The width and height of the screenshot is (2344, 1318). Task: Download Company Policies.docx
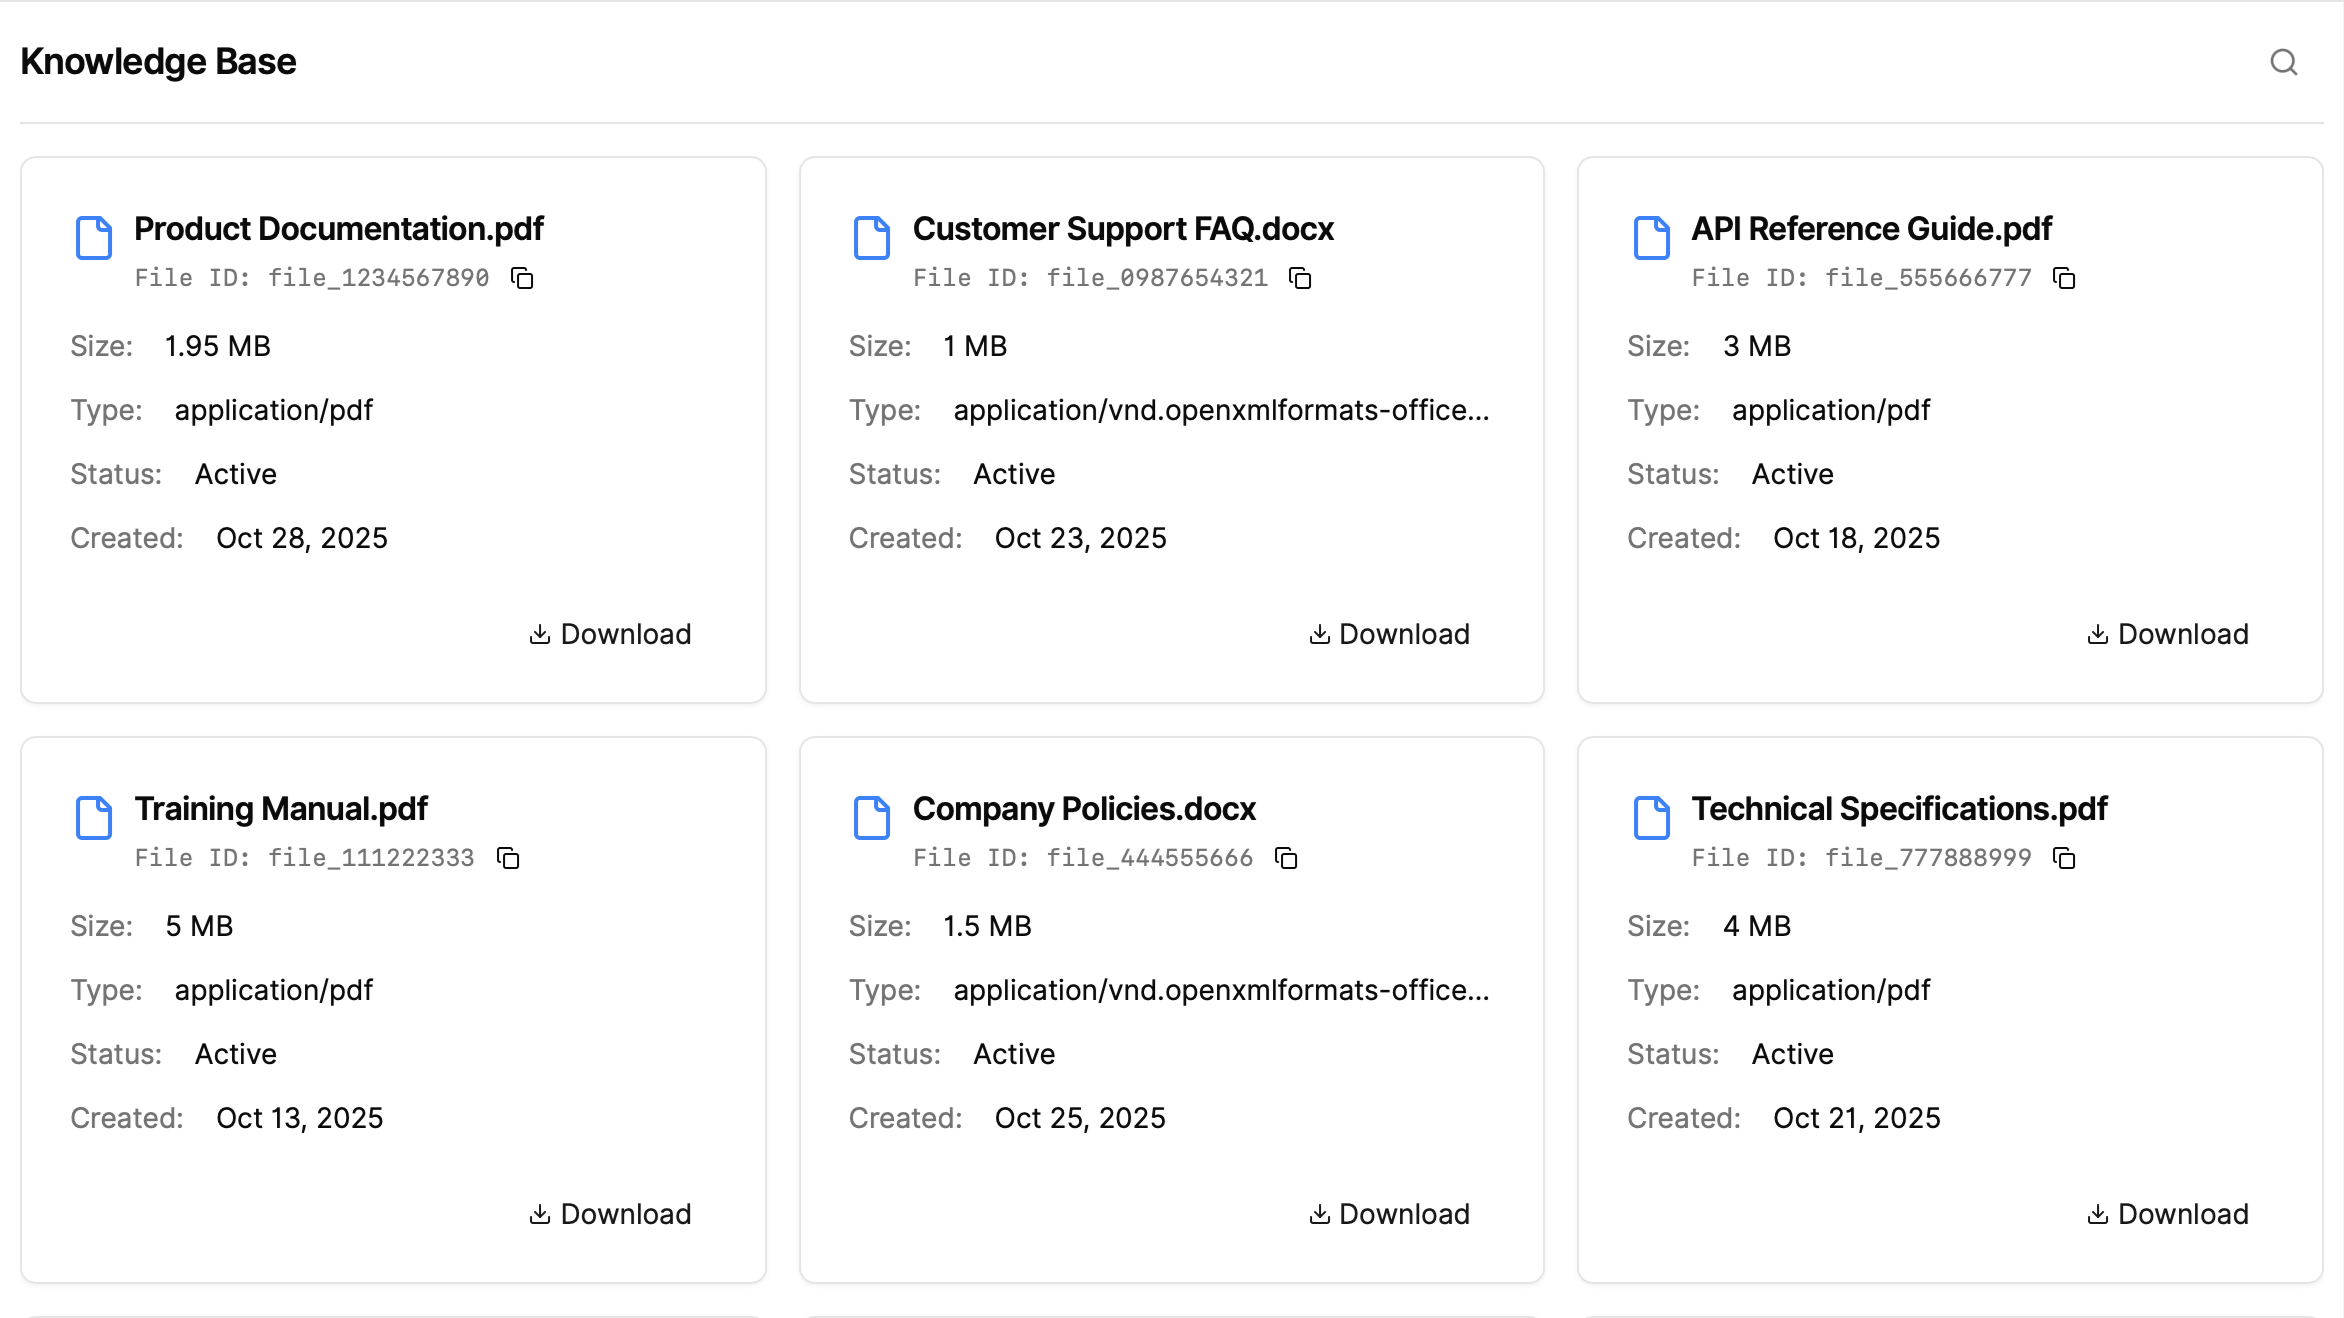pyautogui.click(x=1389, y=1214)
